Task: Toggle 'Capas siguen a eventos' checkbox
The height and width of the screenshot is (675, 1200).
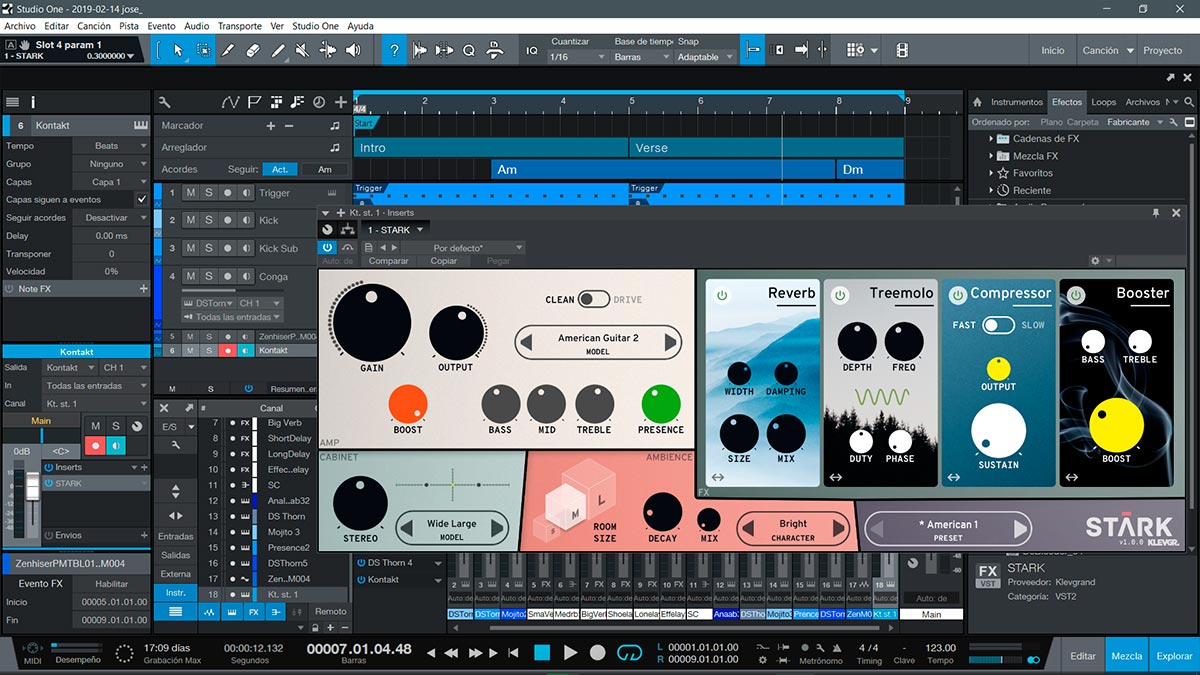Action: point(141,200)
